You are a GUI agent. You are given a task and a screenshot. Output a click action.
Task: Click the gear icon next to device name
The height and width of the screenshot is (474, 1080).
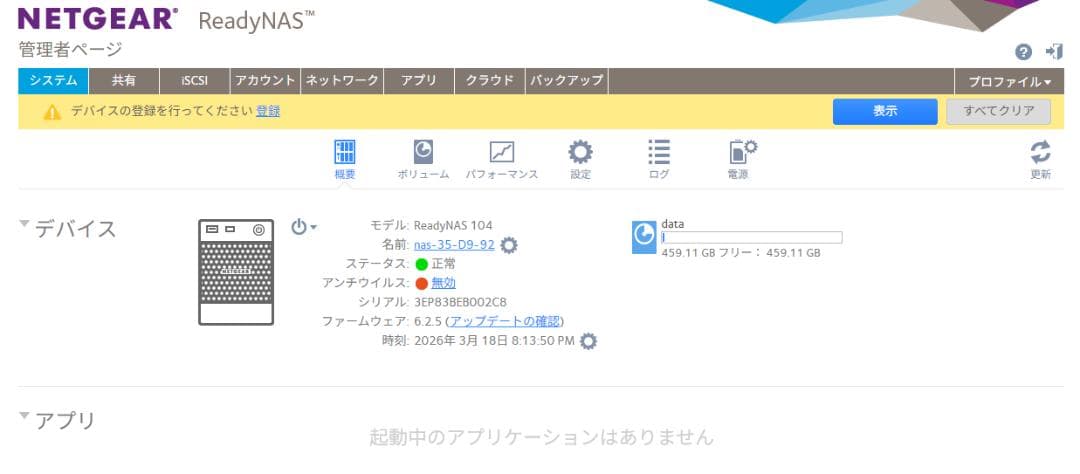click(x=509, y=245)
